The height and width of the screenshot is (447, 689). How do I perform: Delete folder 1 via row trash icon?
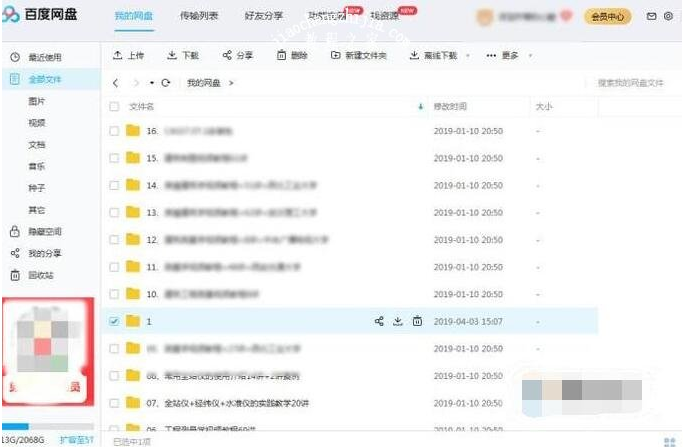point(417,321)
